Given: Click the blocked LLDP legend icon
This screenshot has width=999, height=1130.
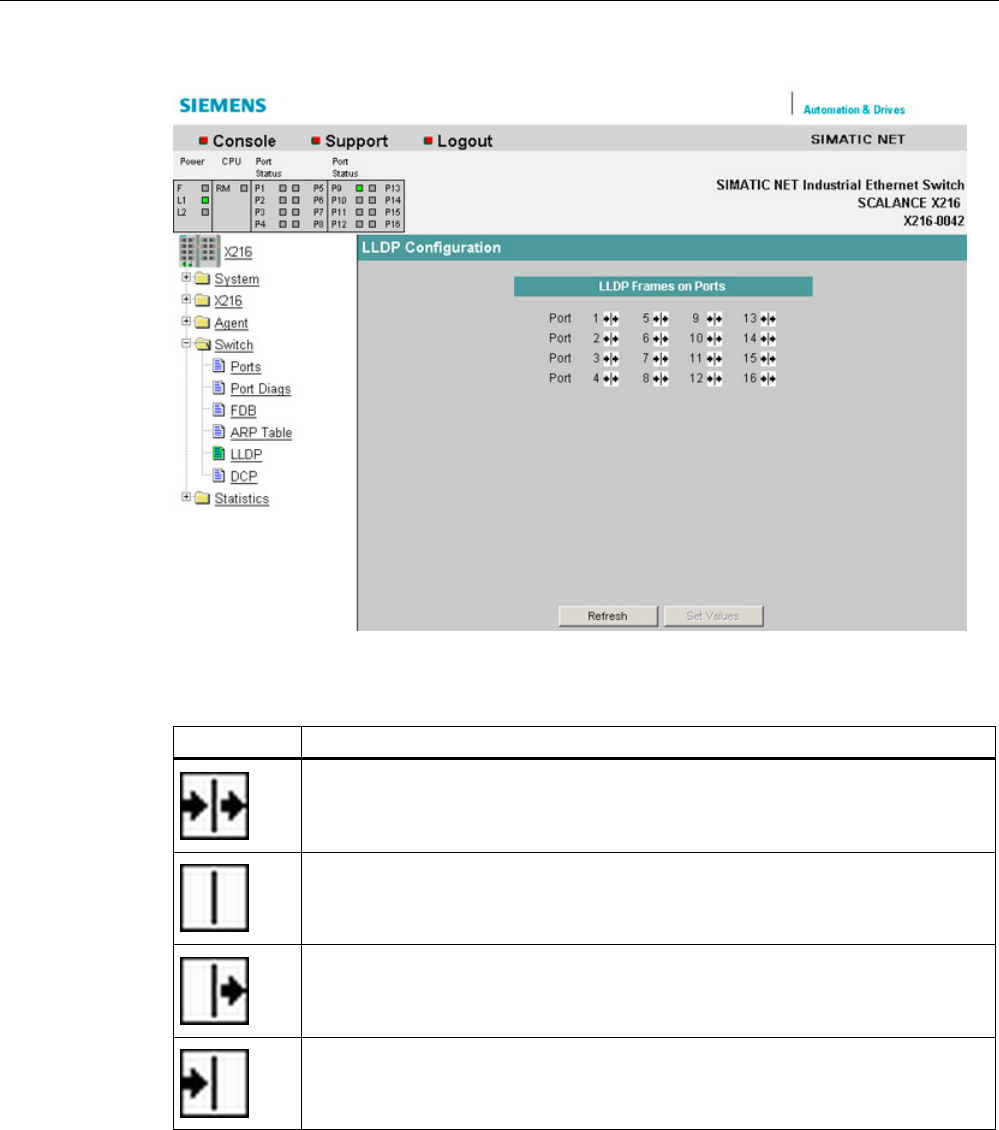Looking at the screenshot, I should tap(215, 898).
